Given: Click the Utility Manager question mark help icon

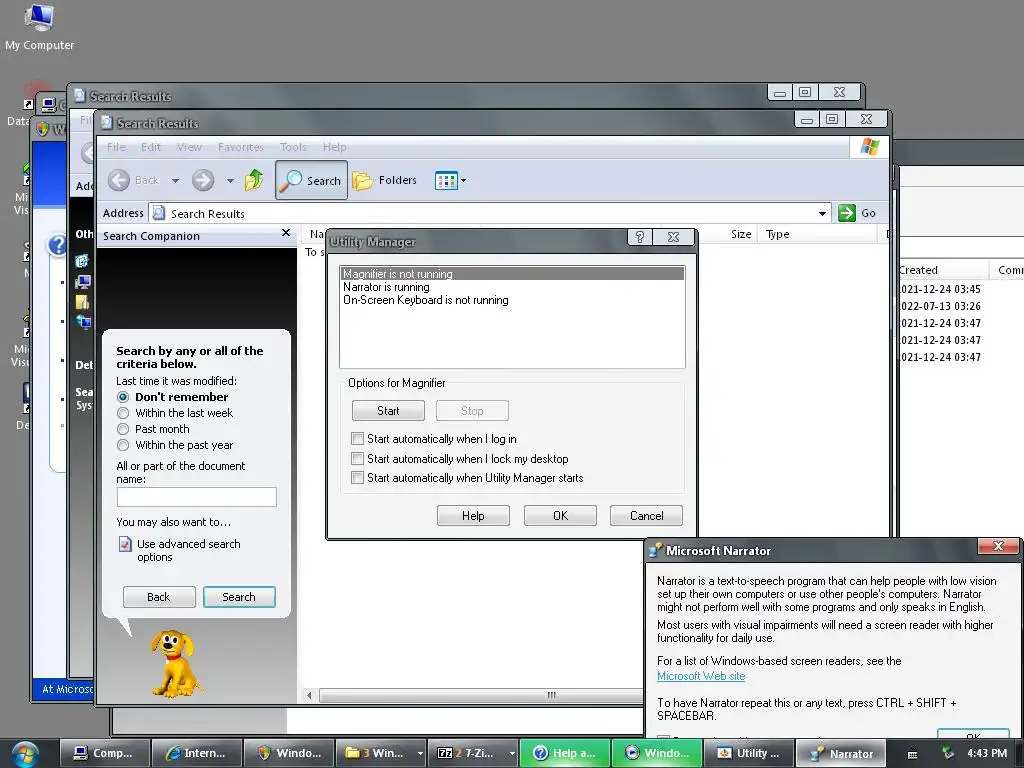Looking at the screenshot, I should point(639,237).
